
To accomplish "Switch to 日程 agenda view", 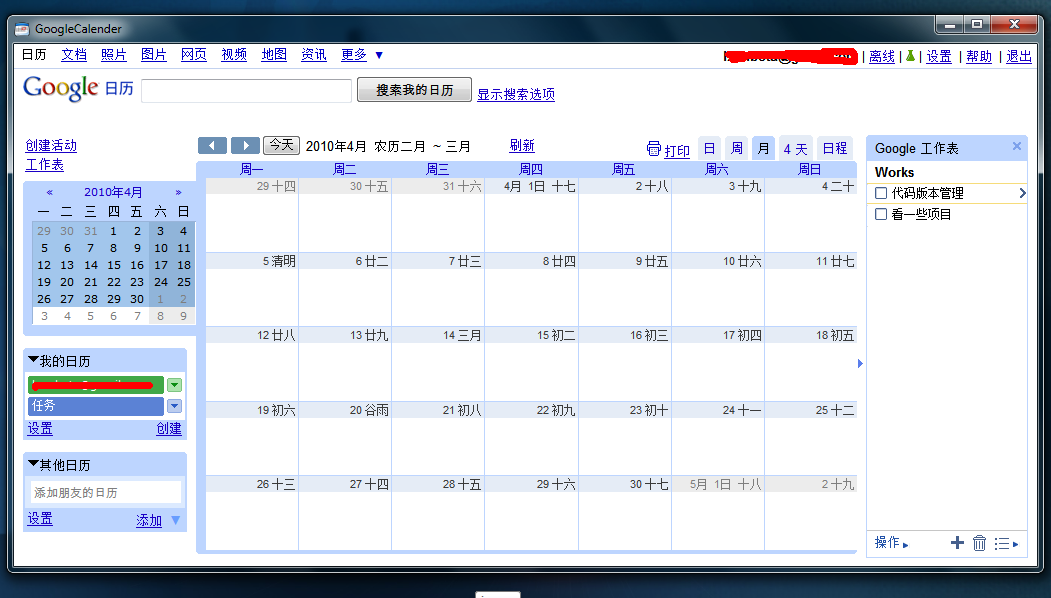I will point(835,148).
